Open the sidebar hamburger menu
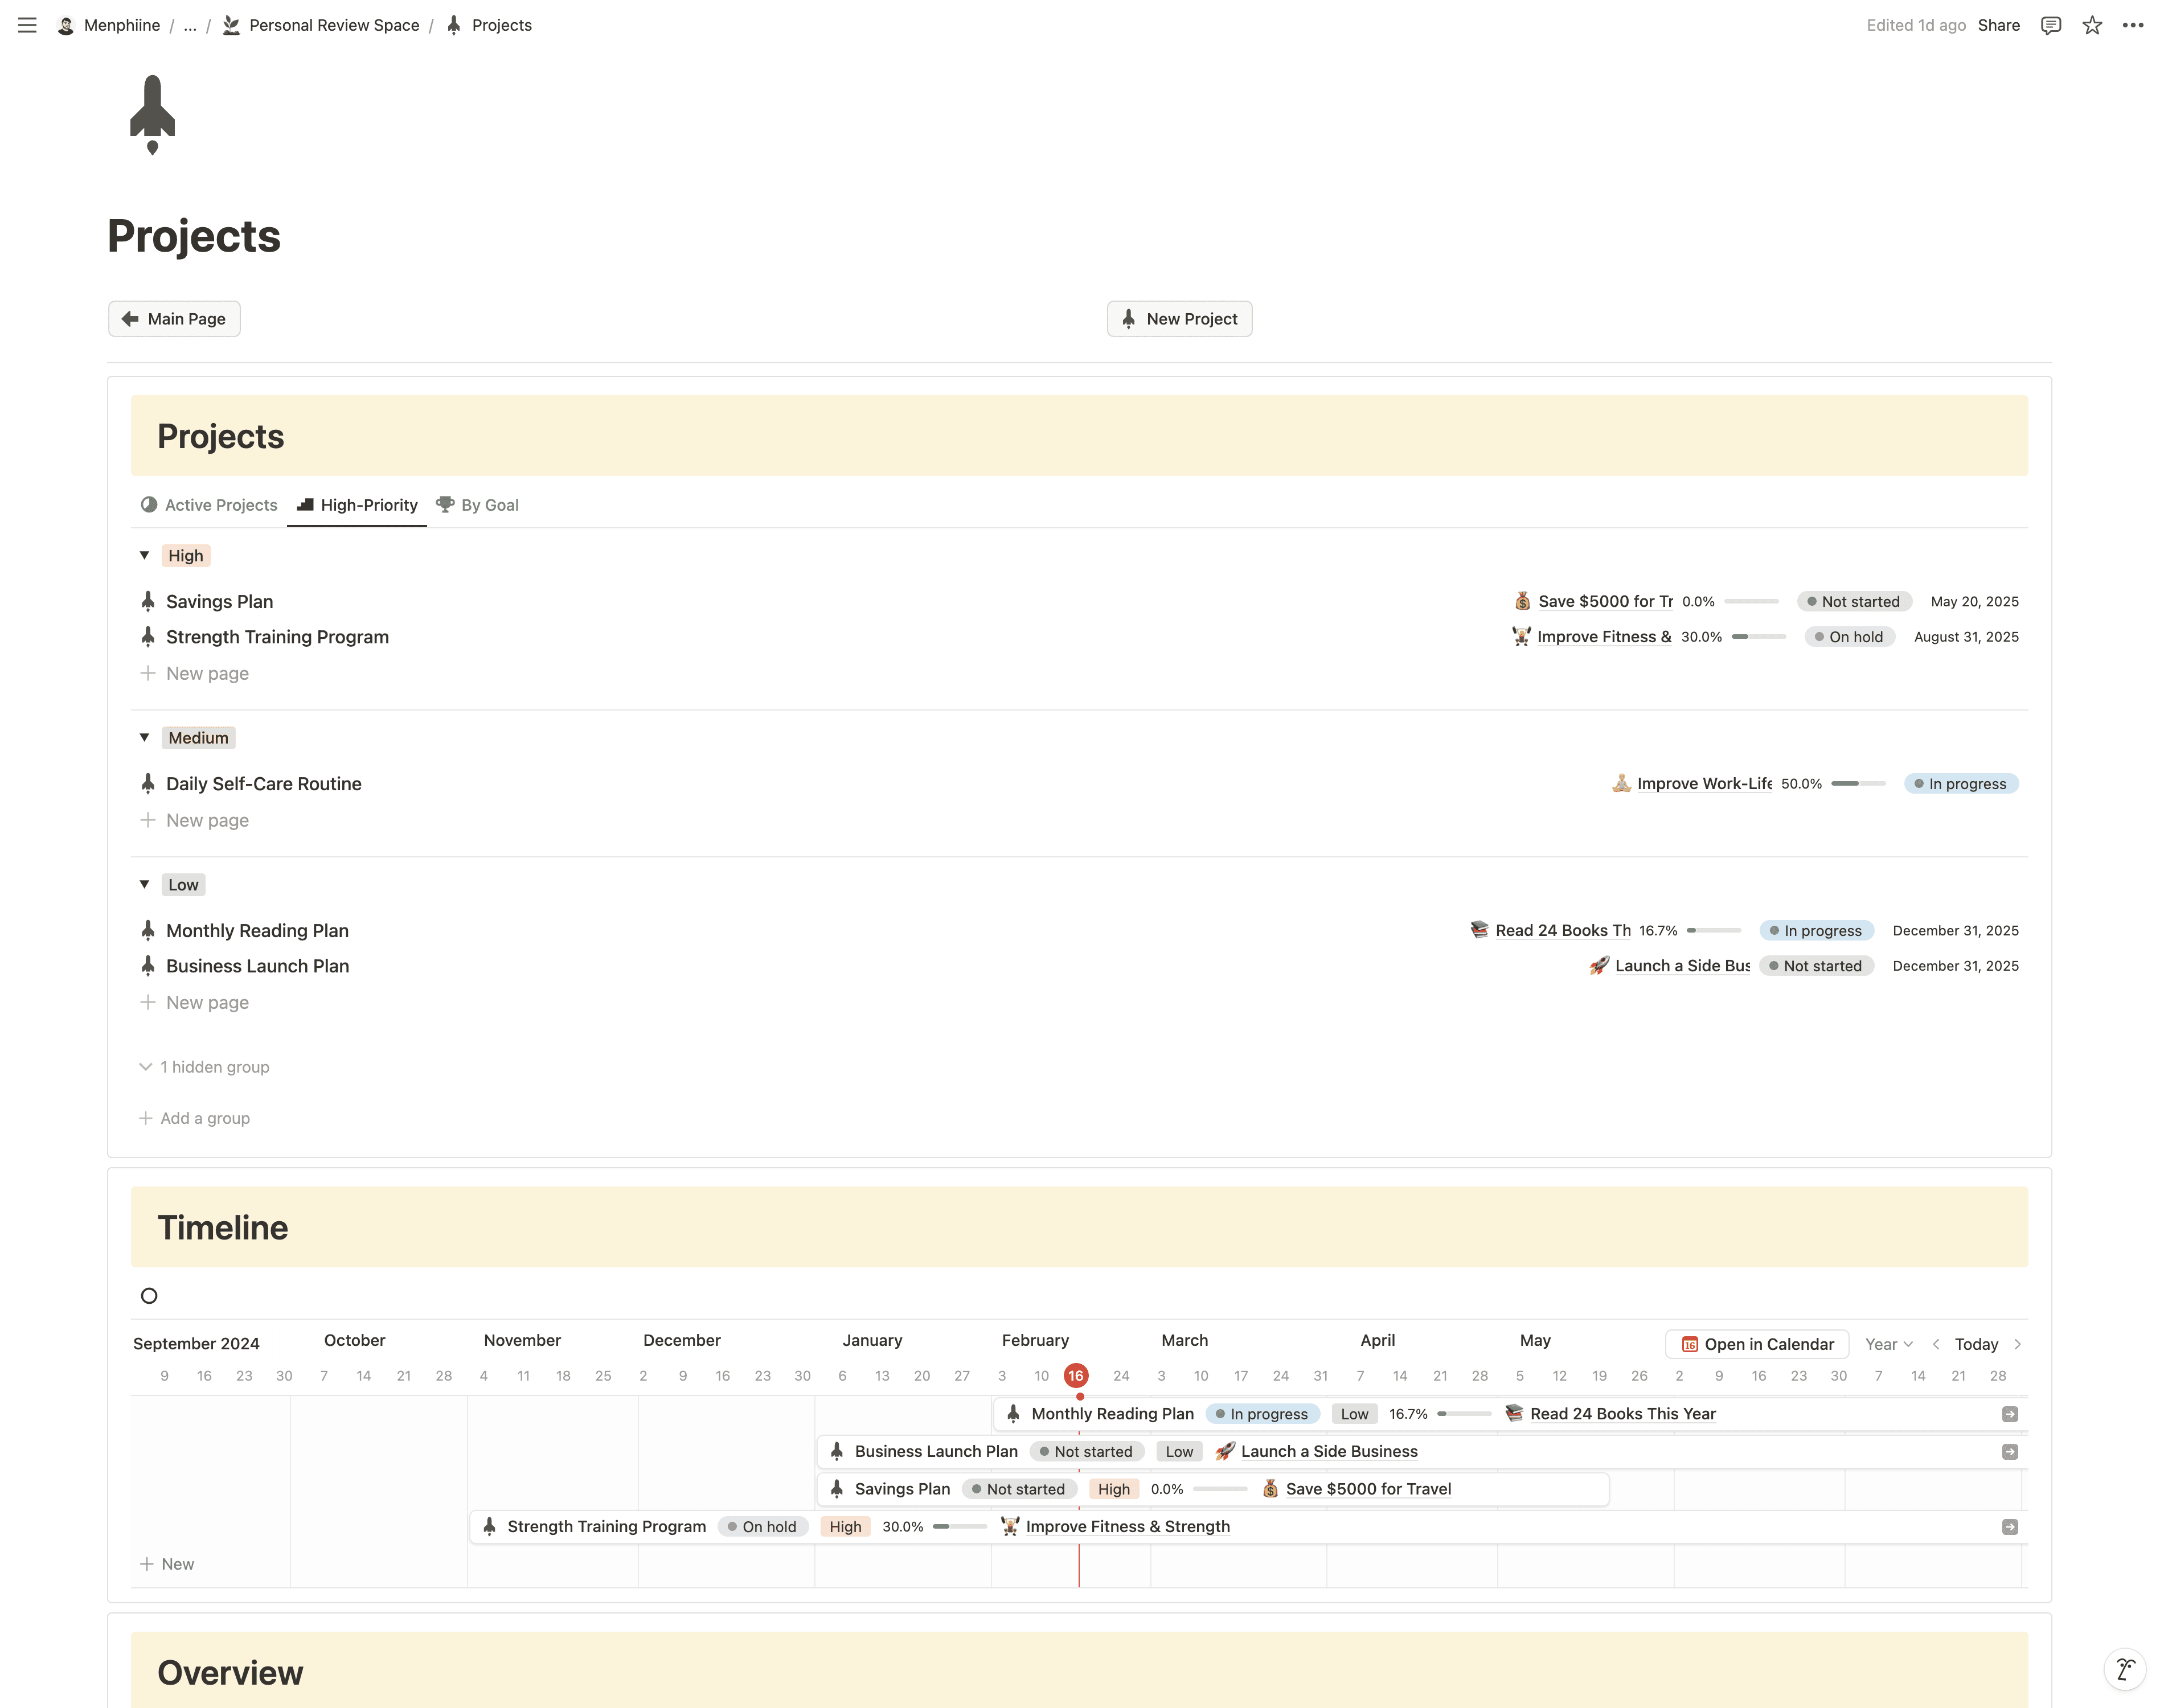2164x1708 pixels. (27, 25)
